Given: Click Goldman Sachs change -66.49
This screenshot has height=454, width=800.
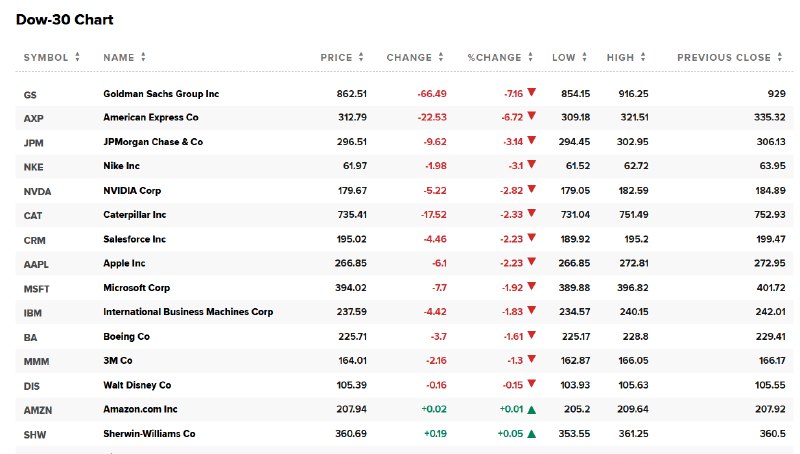Looking at the screenshot, I should pos(432,94).
